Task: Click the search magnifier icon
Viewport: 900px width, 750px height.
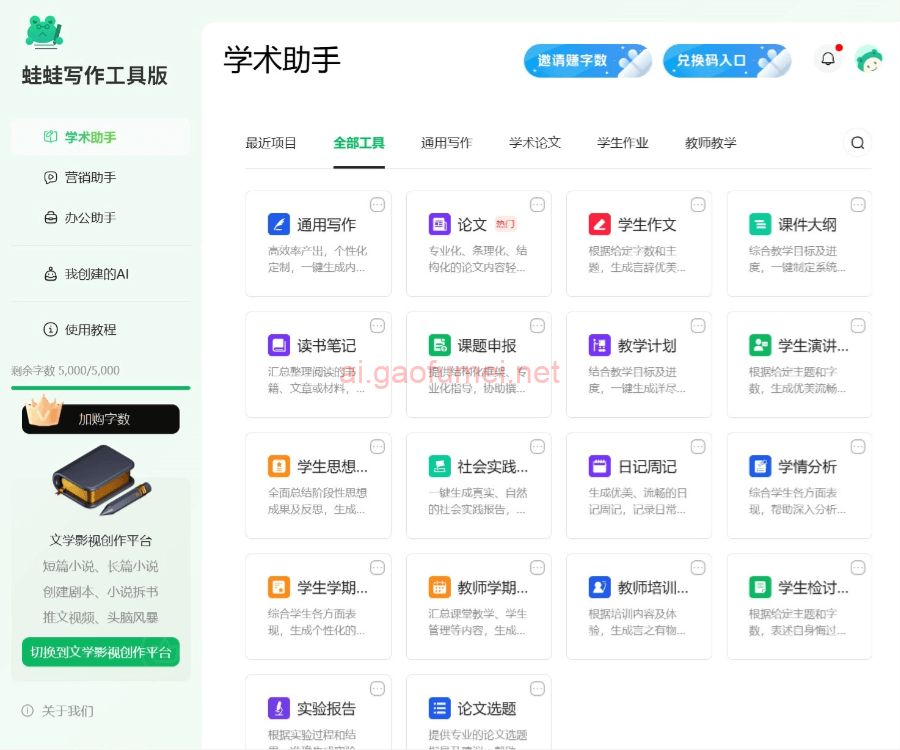Action: [857, 143]
